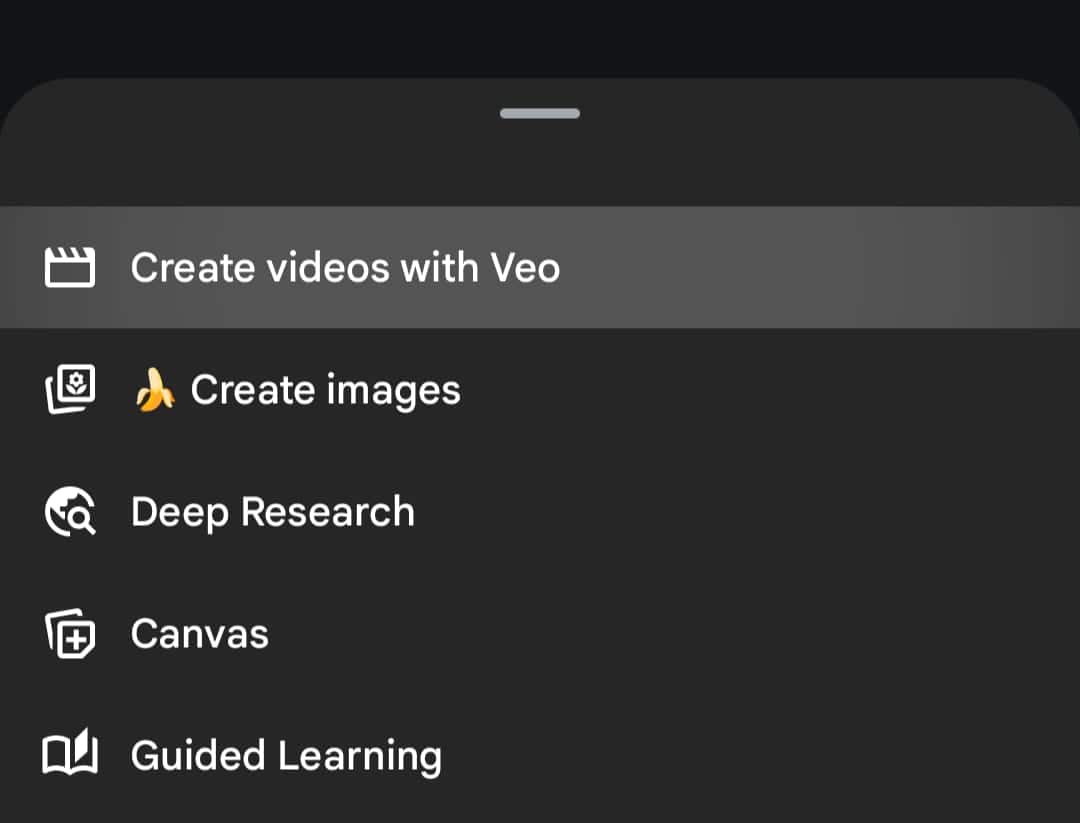Select the globe-and-magnifier Deep Research icon
The width and height of the screenshot is (1080, 823).
click(69, 511)
